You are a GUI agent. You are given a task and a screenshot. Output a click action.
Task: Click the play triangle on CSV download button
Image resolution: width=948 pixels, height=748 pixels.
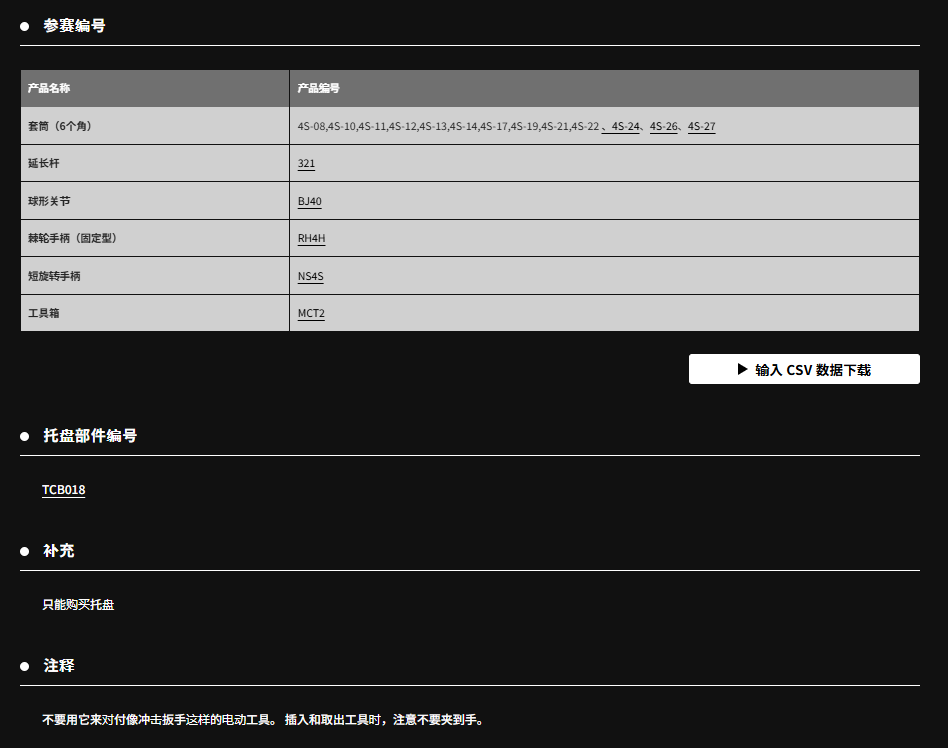coord(742,369)
